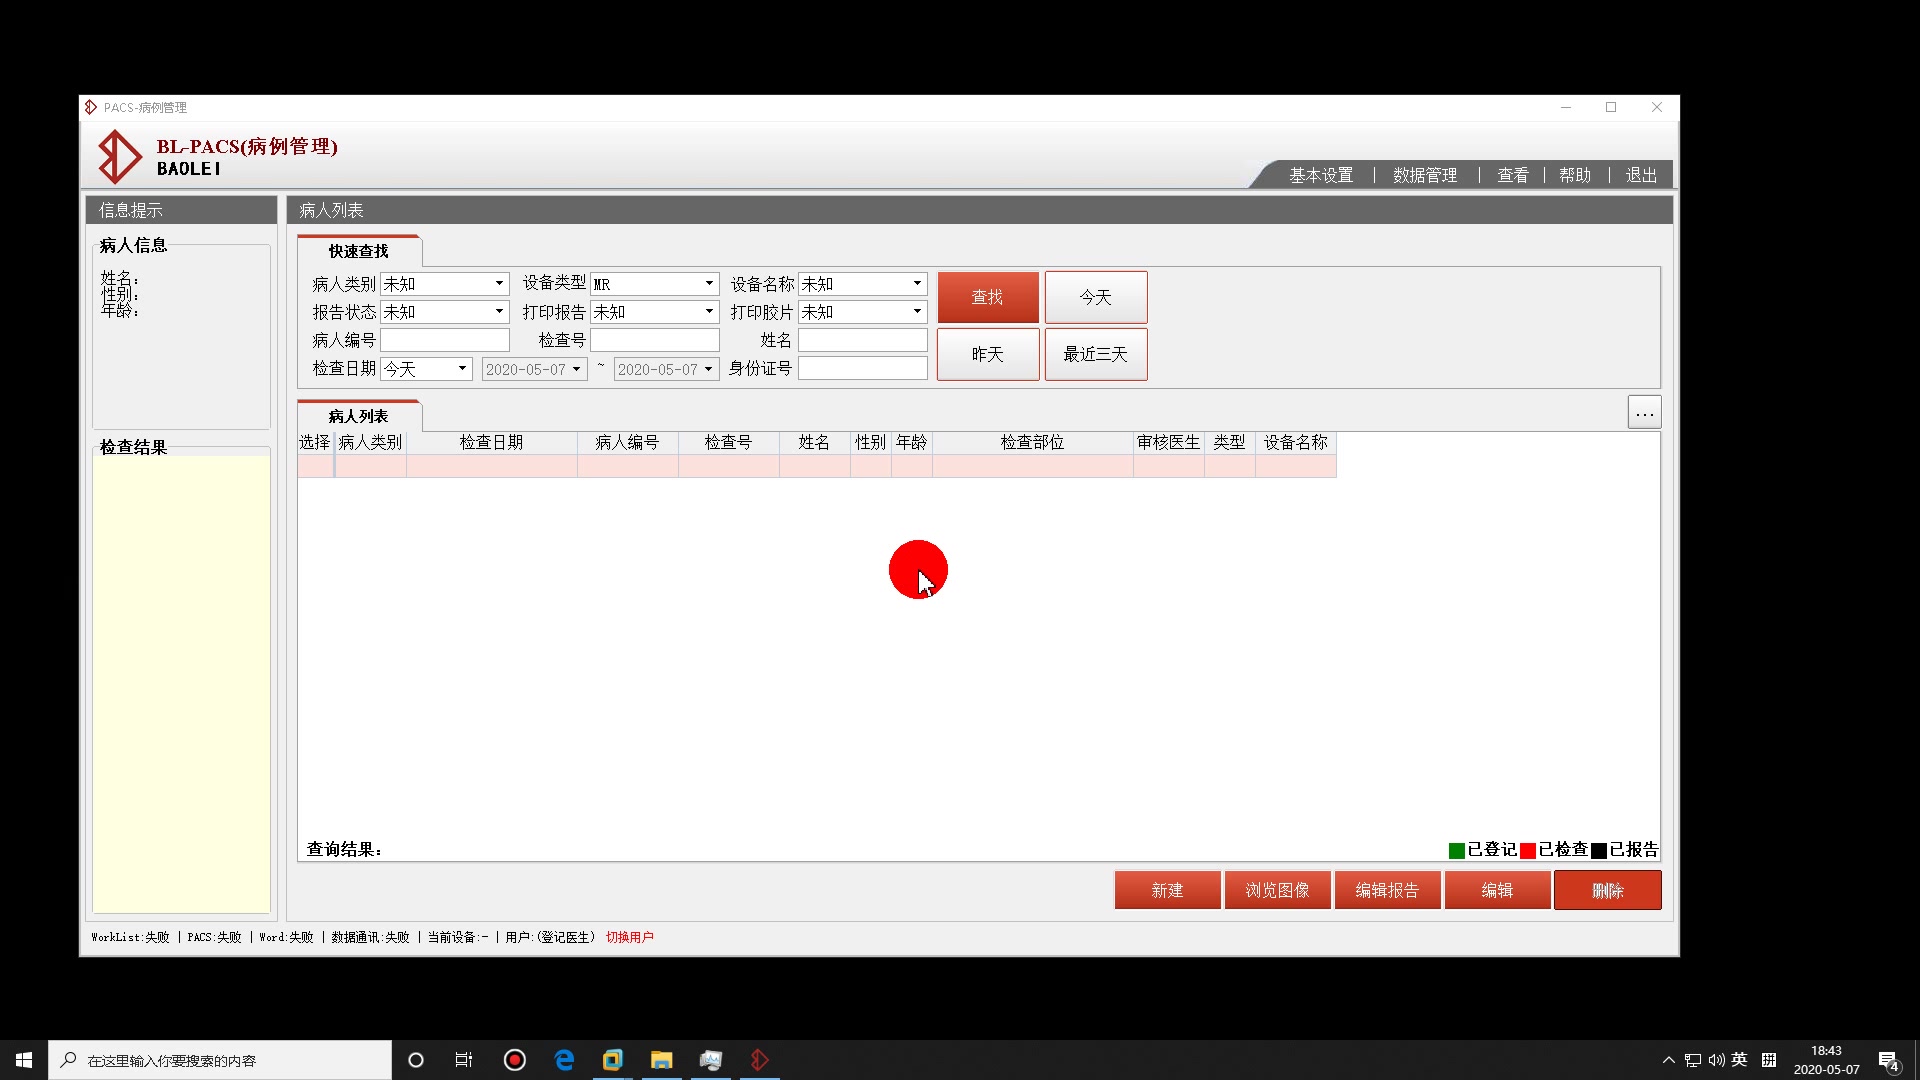The width and height of the screenshot is (1920, 1080).
Task: Switch to the 快速查找 tab
Action: click(358, 251)
